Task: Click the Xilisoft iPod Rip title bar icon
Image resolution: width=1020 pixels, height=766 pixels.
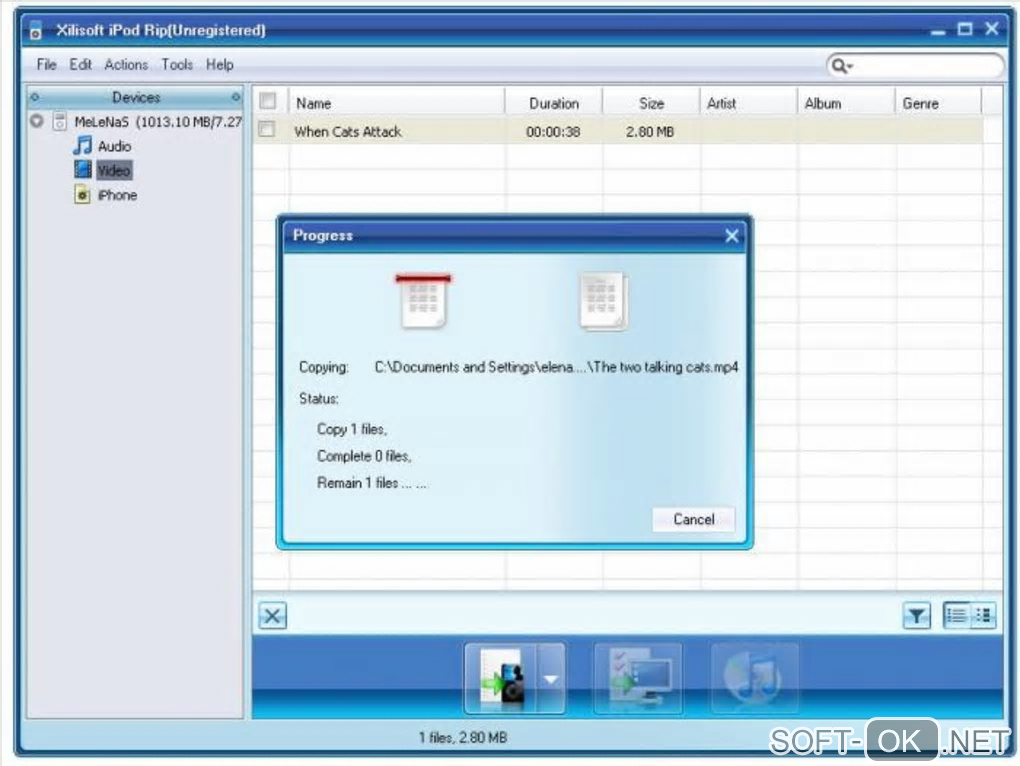Action: [36, 31]
